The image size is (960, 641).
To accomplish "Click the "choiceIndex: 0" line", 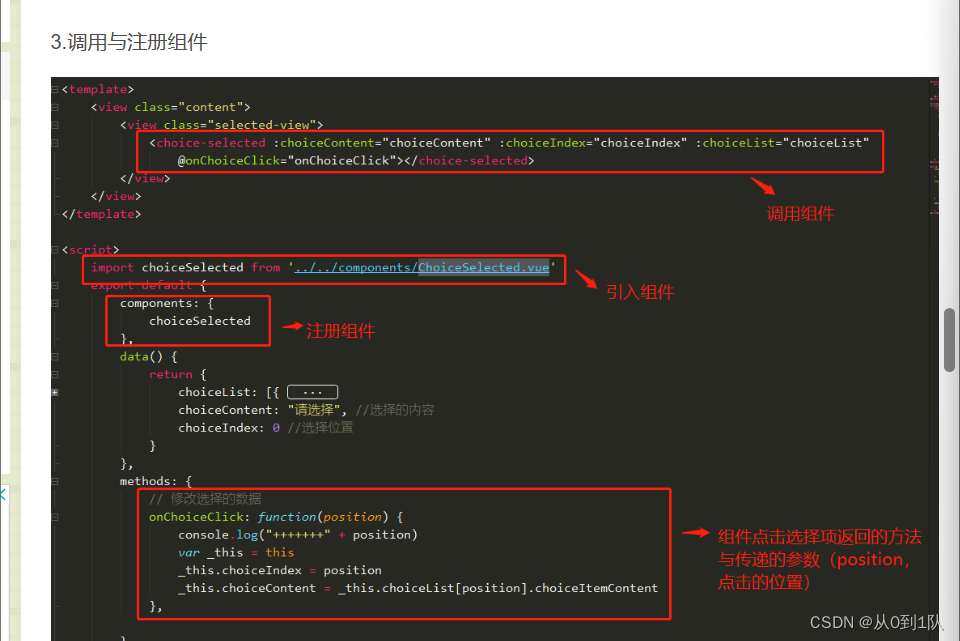I will pyautogui.click(x=229, y=427).
